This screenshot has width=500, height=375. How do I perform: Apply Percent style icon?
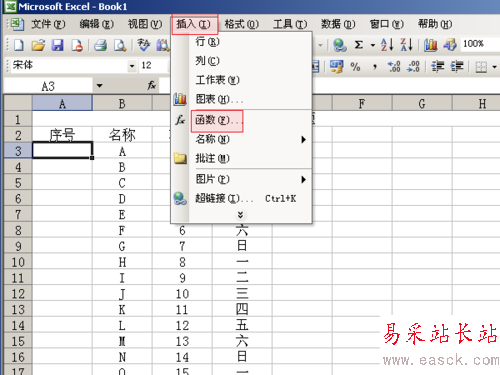355,67
